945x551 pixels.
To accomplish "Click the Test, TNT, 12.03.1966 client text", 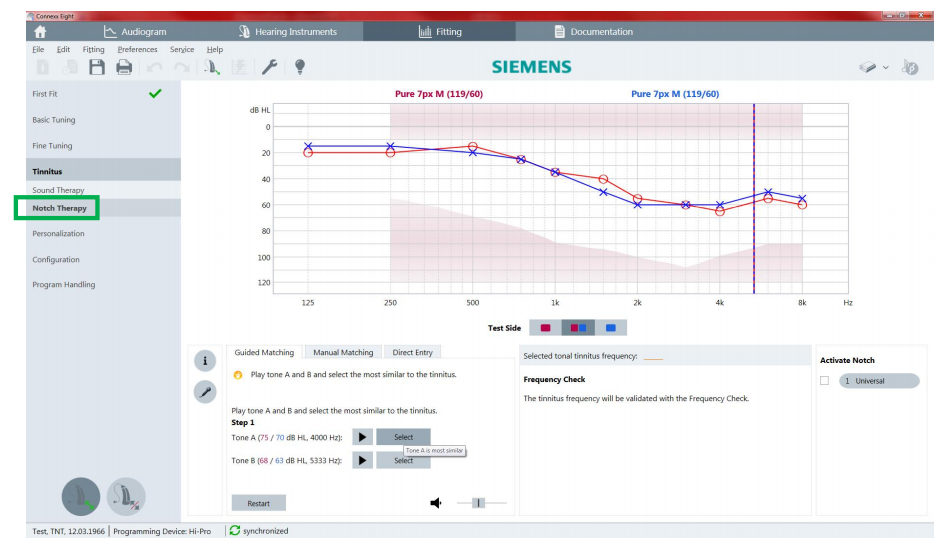I will point(68,531).
